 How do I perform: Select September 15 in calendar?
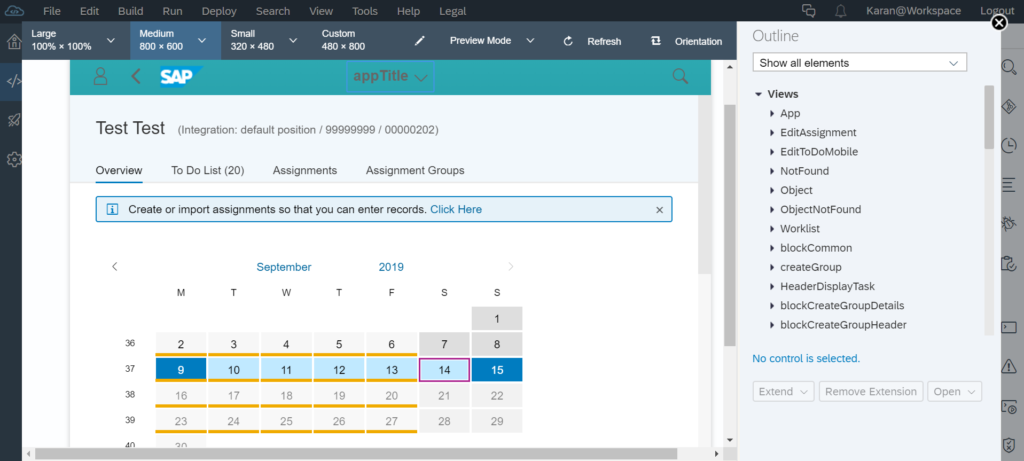point(497,370)
